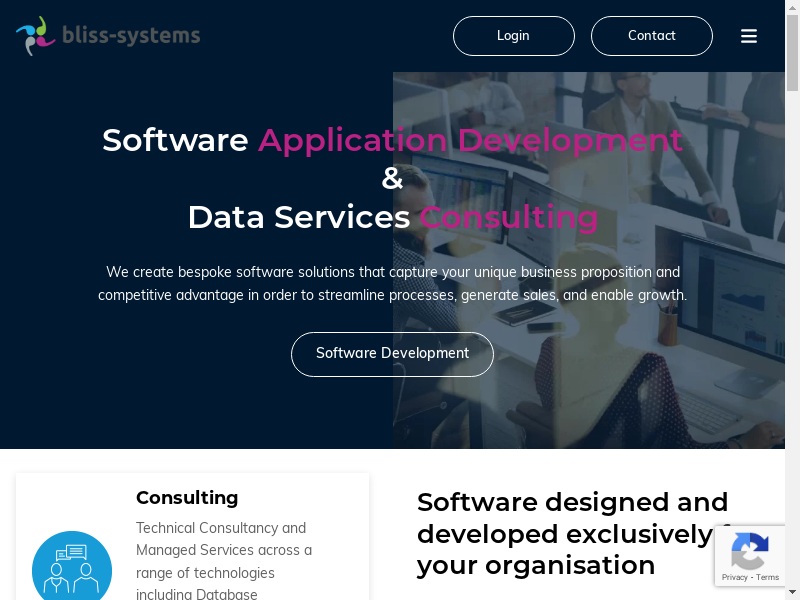This screenshot has width=800, height=600.
Task: Click the bliss-systems pinwheel logo icon
Action: coord(35,36)
